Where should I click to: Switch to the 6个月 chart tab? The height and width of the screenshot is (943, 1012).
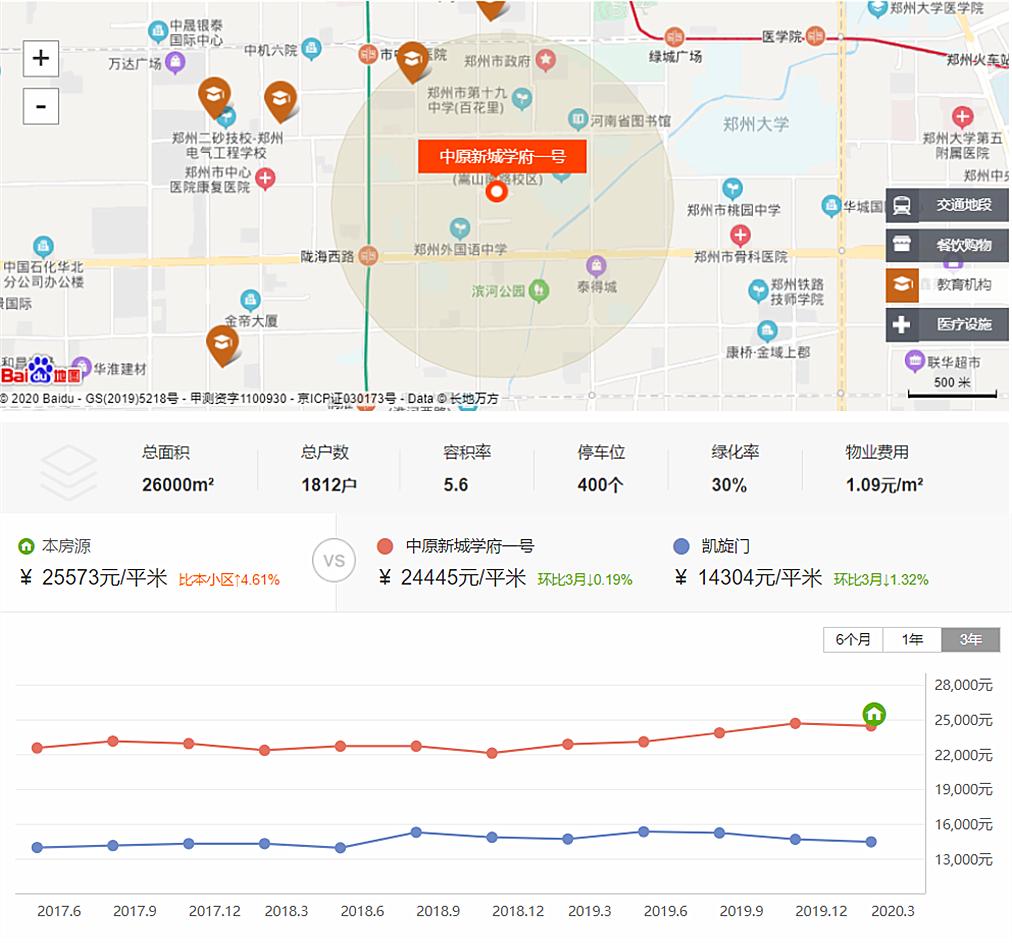coord(853,639)
